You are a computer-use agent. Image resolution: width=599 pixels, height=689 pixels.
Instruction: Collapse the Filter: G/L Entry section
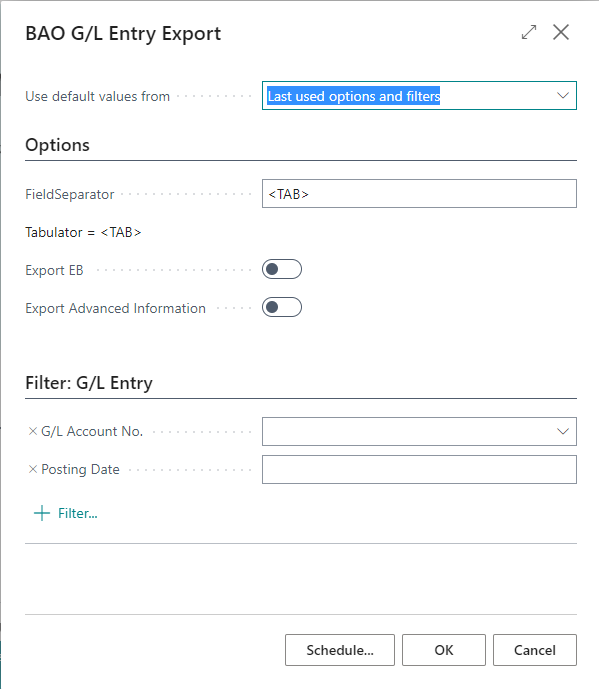89,383
